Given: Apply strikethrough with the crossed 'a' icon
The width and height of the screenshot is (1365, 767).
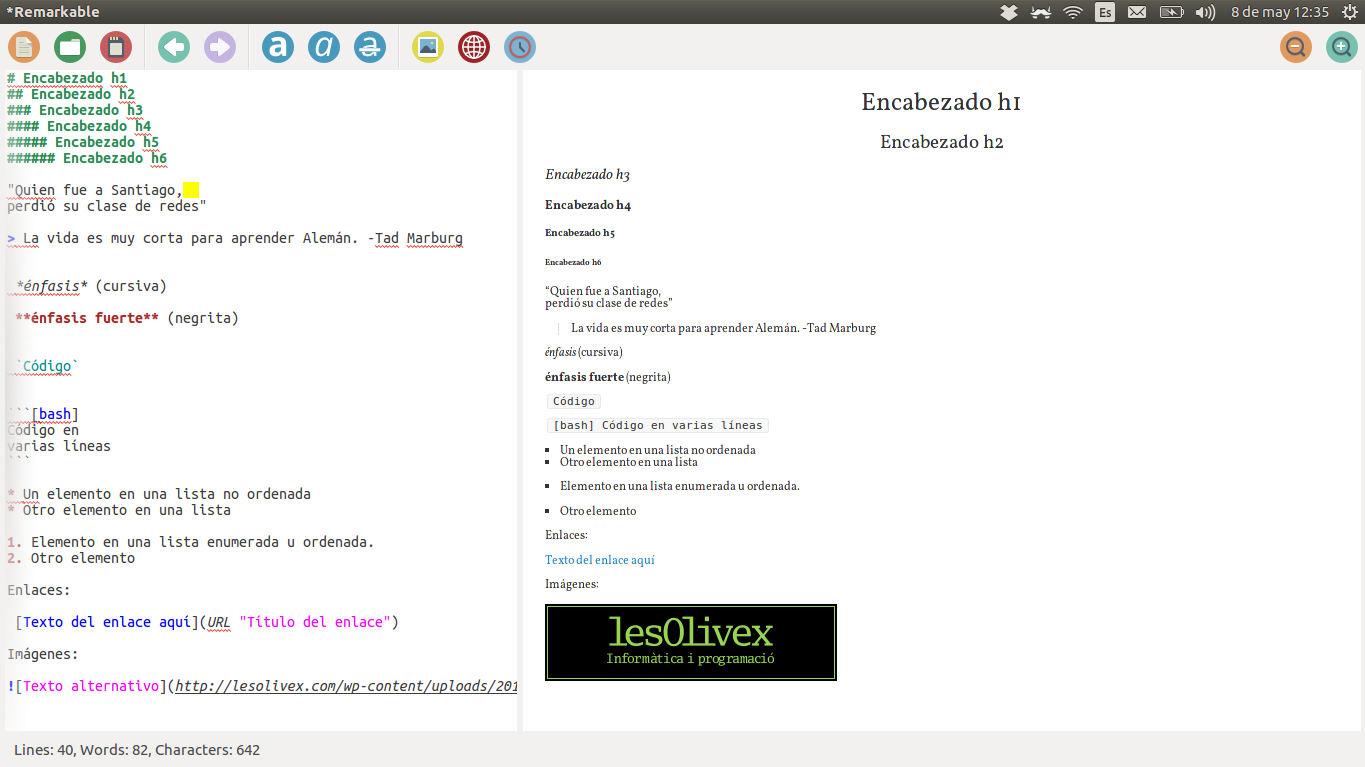Looking at the screenshot, I should (x=370, y=47).
